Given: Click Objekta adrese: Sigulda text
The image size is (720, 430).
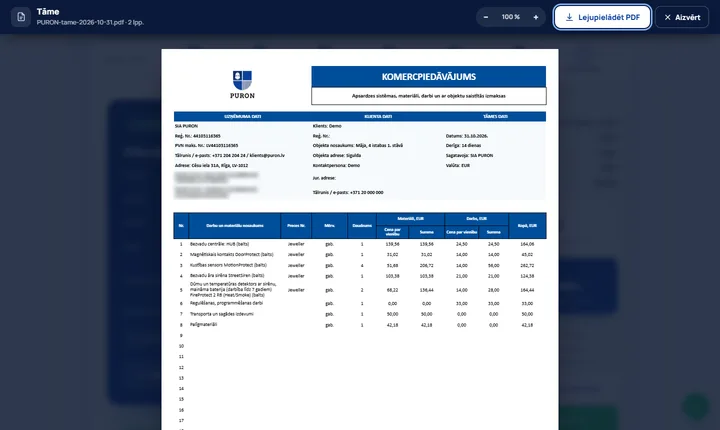Looking at the screenshot, I should [x=337, y=155].
